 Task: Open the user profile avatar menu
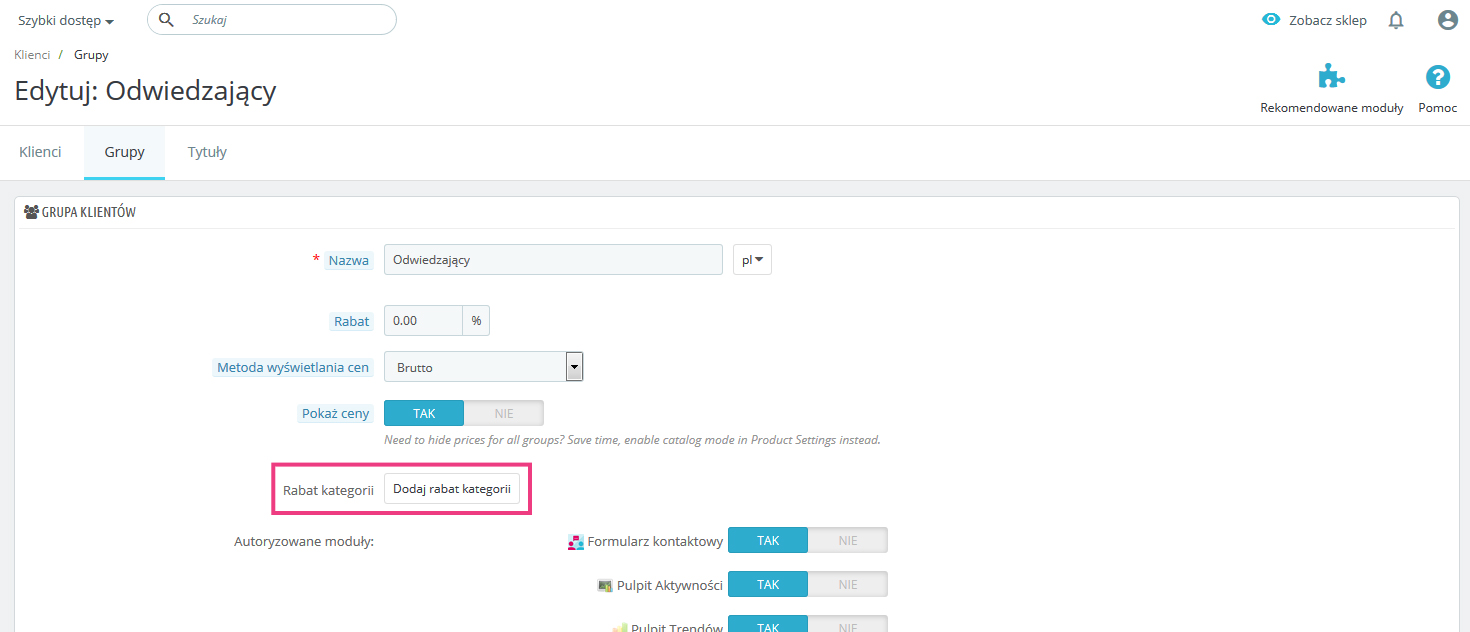tap(1447, 20)
